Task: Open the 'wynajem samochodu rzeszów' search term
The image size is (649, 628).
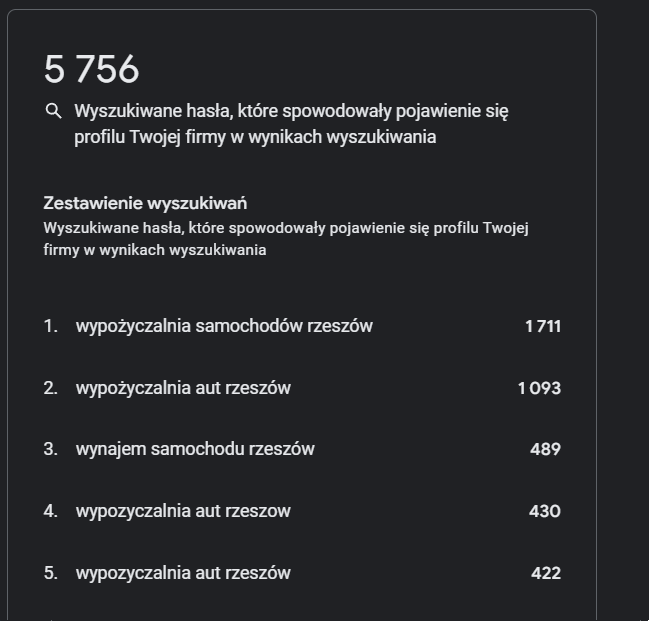Action: 195,449
